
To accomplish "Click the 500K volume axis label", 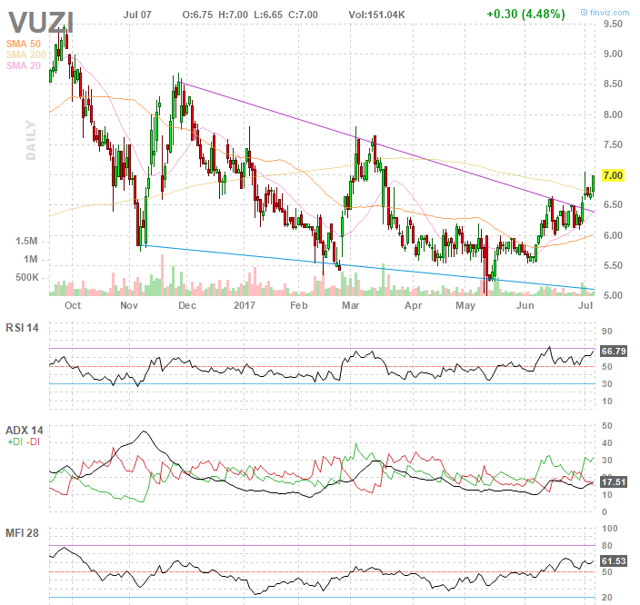I will [x=27, y=278].
